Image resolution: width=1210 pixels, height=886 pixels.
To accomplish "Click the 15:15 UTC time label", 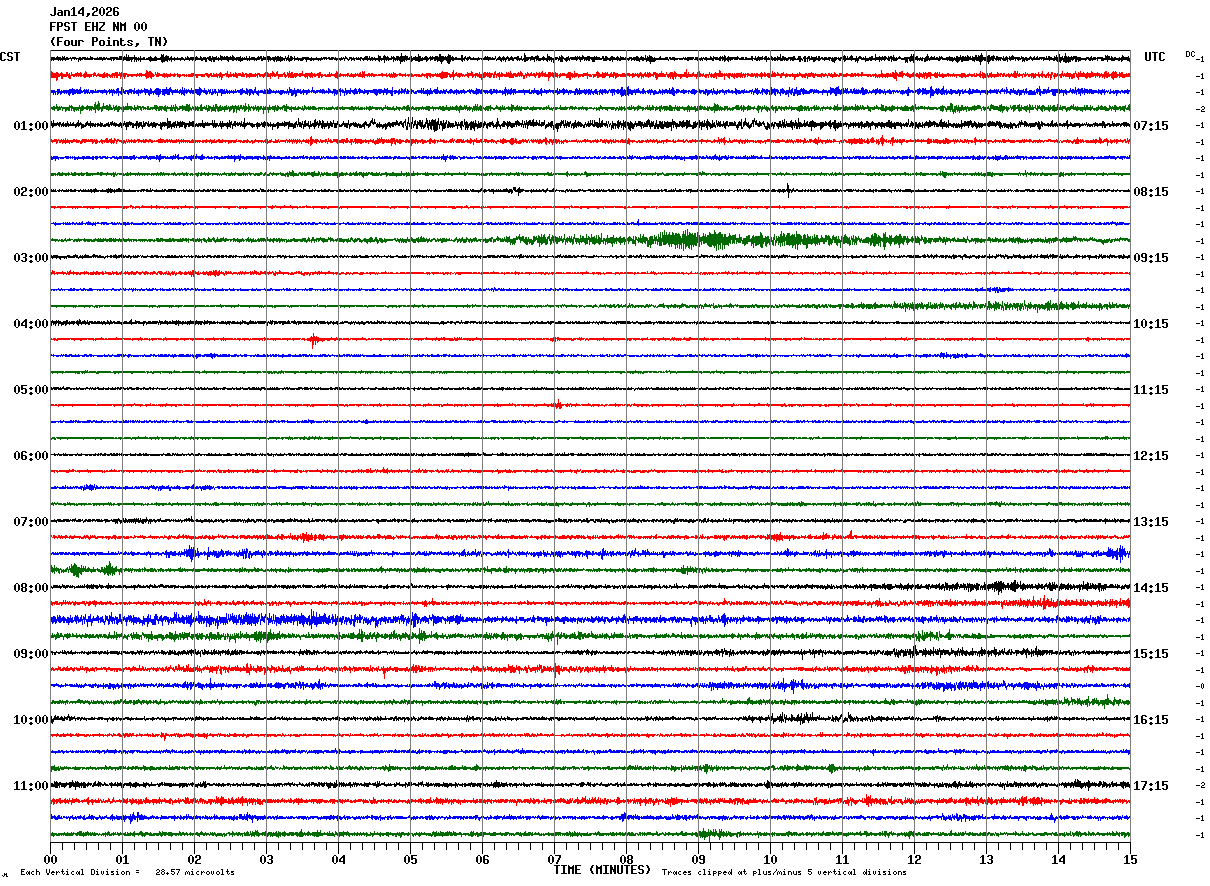I will tap(1152, 654).
